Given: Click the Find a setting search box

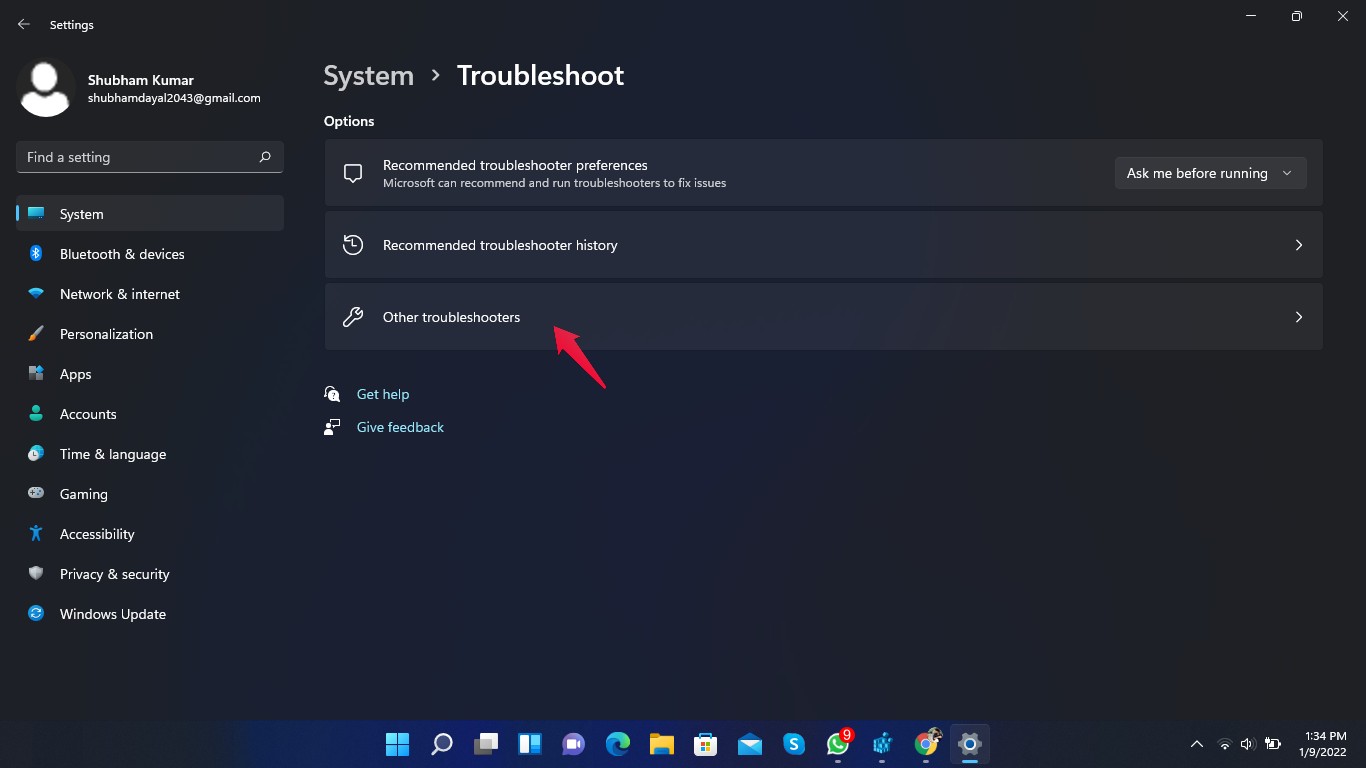Looking at the screenshot, I should click(x=150, y=157).
